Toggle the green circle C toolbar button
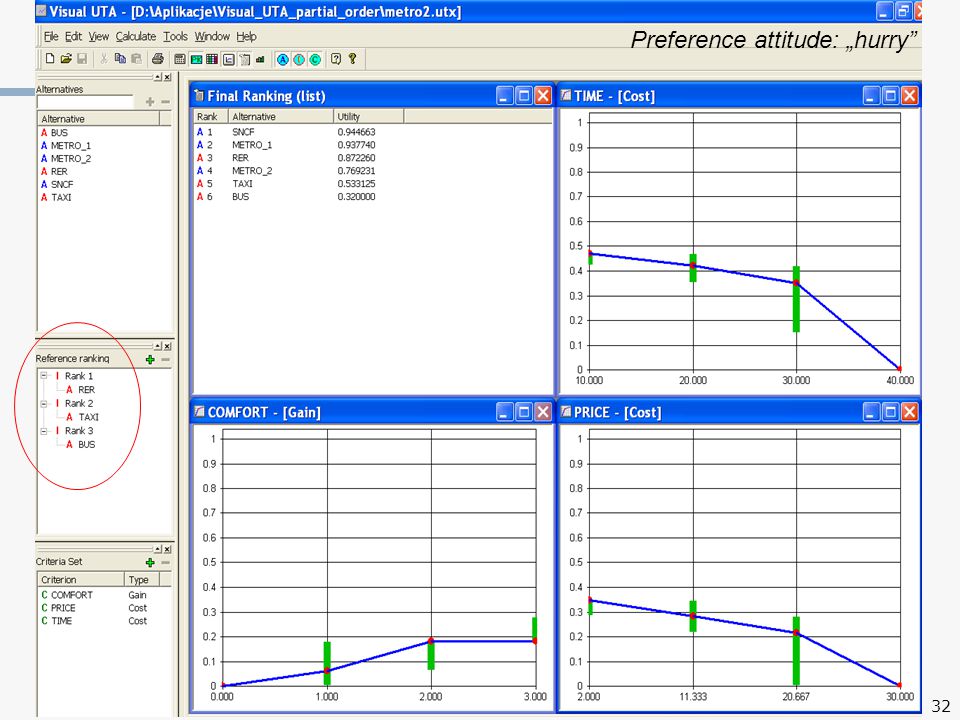The height and width of the screenshot is (720, 960). [x=315, y=59]
